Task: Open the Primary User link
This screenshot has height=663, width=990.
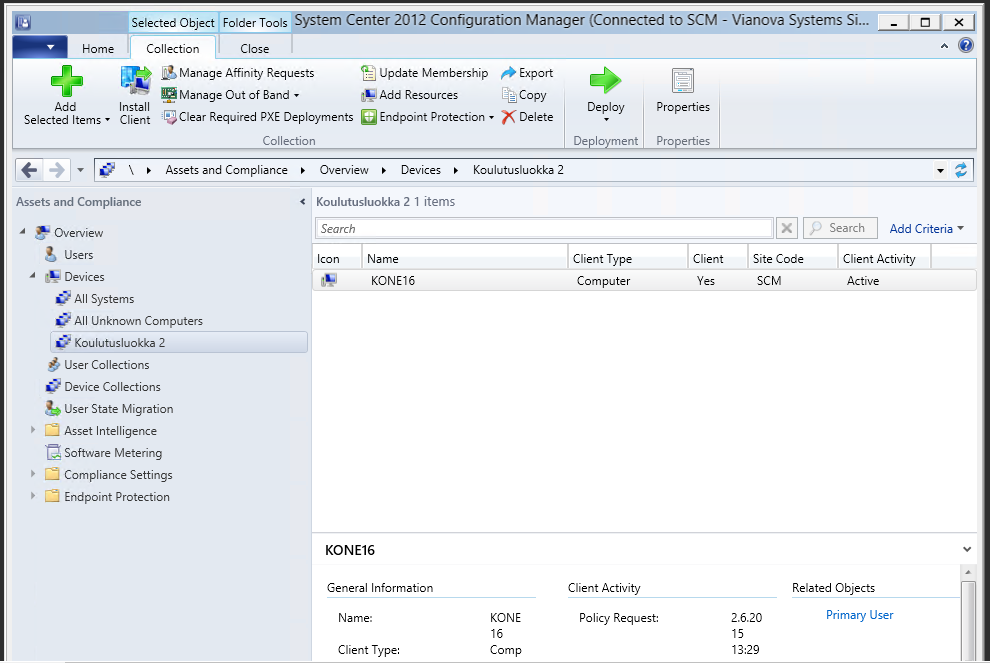Action: point(859,615)
